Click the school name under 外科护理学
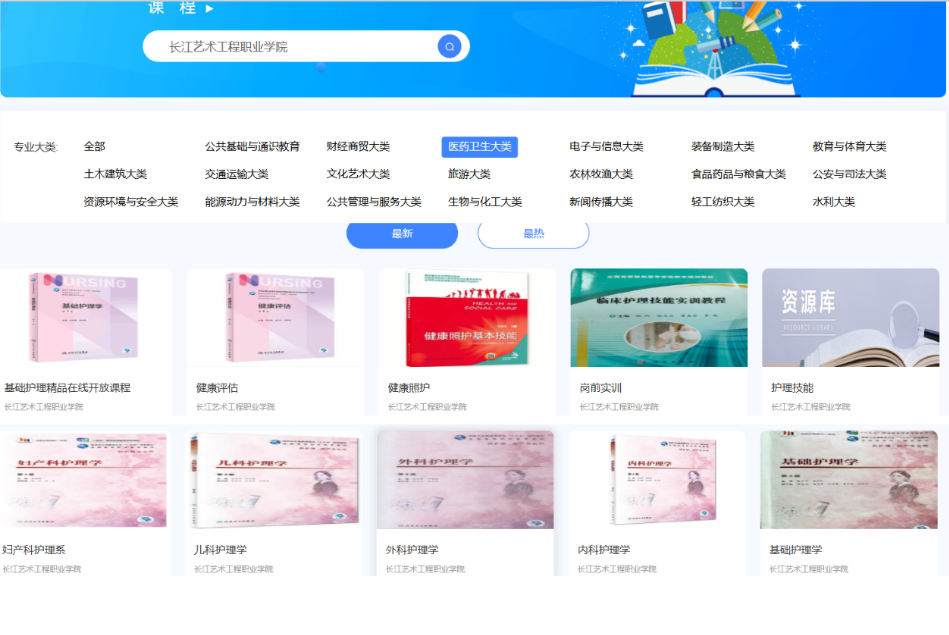This screenshot has width=949, height=635. (x=425, y=569)
